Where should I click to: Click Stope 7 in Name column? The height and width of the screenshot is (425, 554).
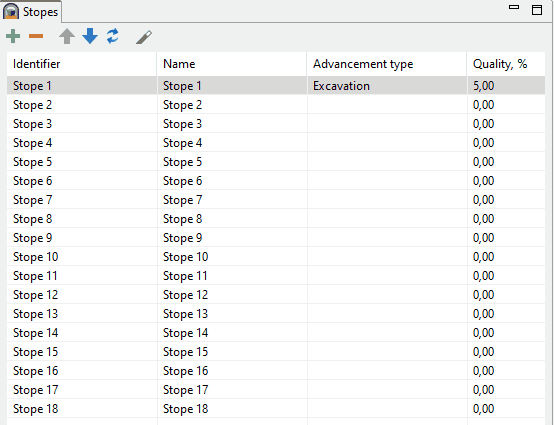(232, 200)
